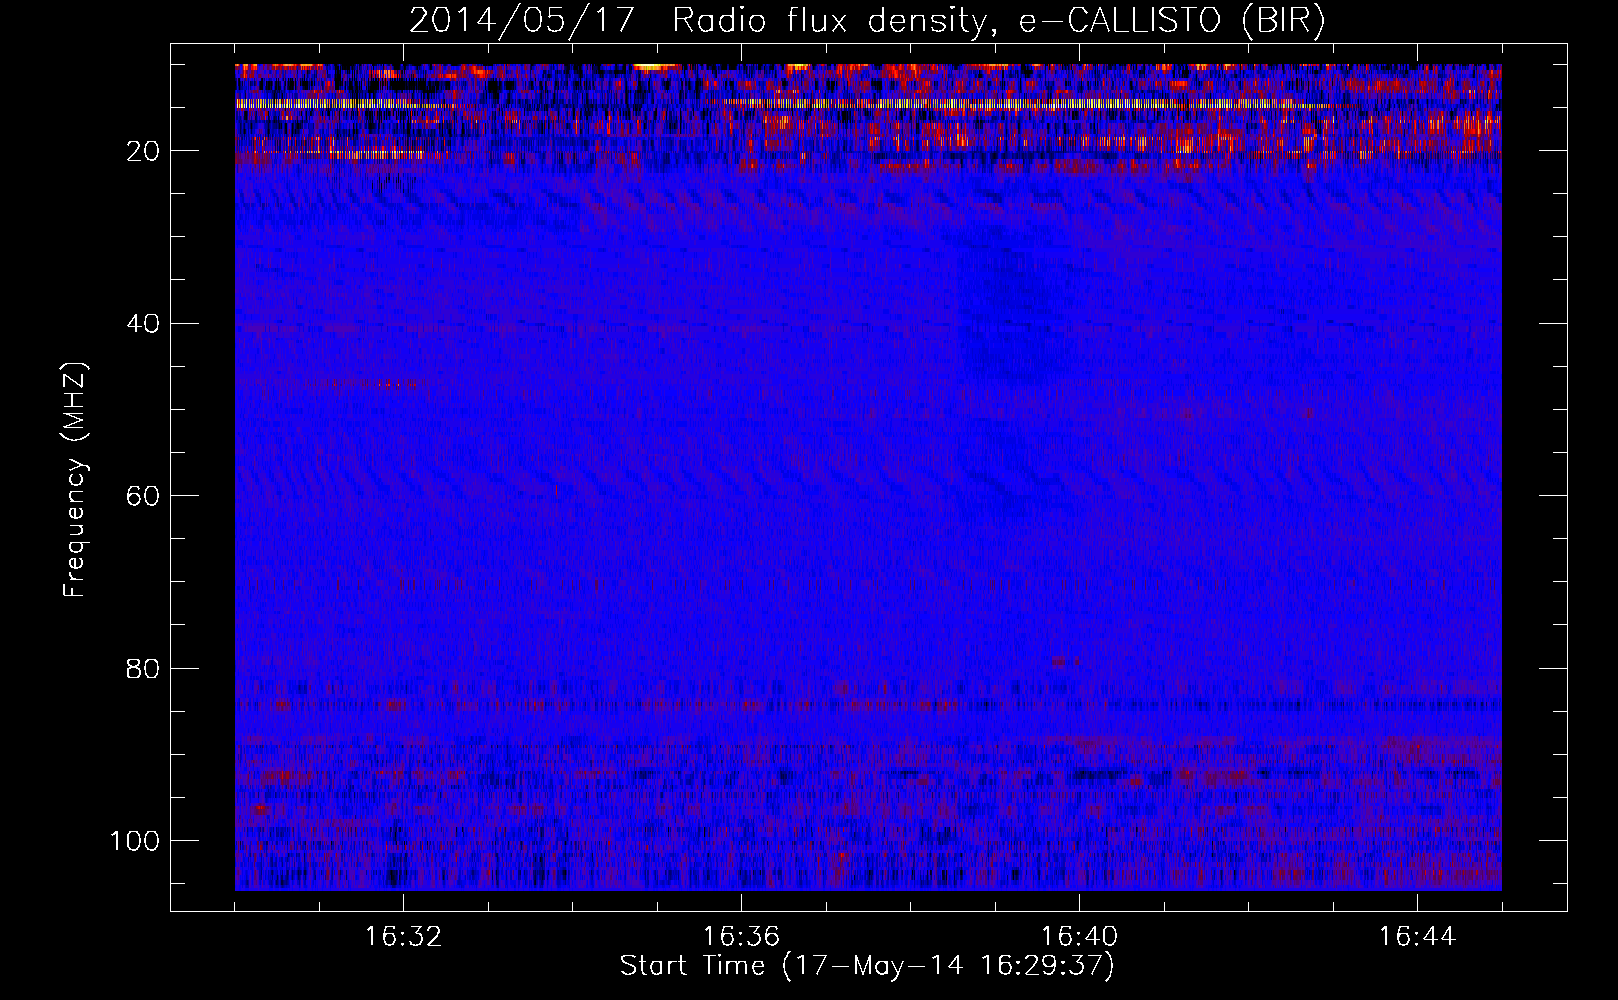
Task: Click the 60 MHz frequency tick label
Action: 144,496
